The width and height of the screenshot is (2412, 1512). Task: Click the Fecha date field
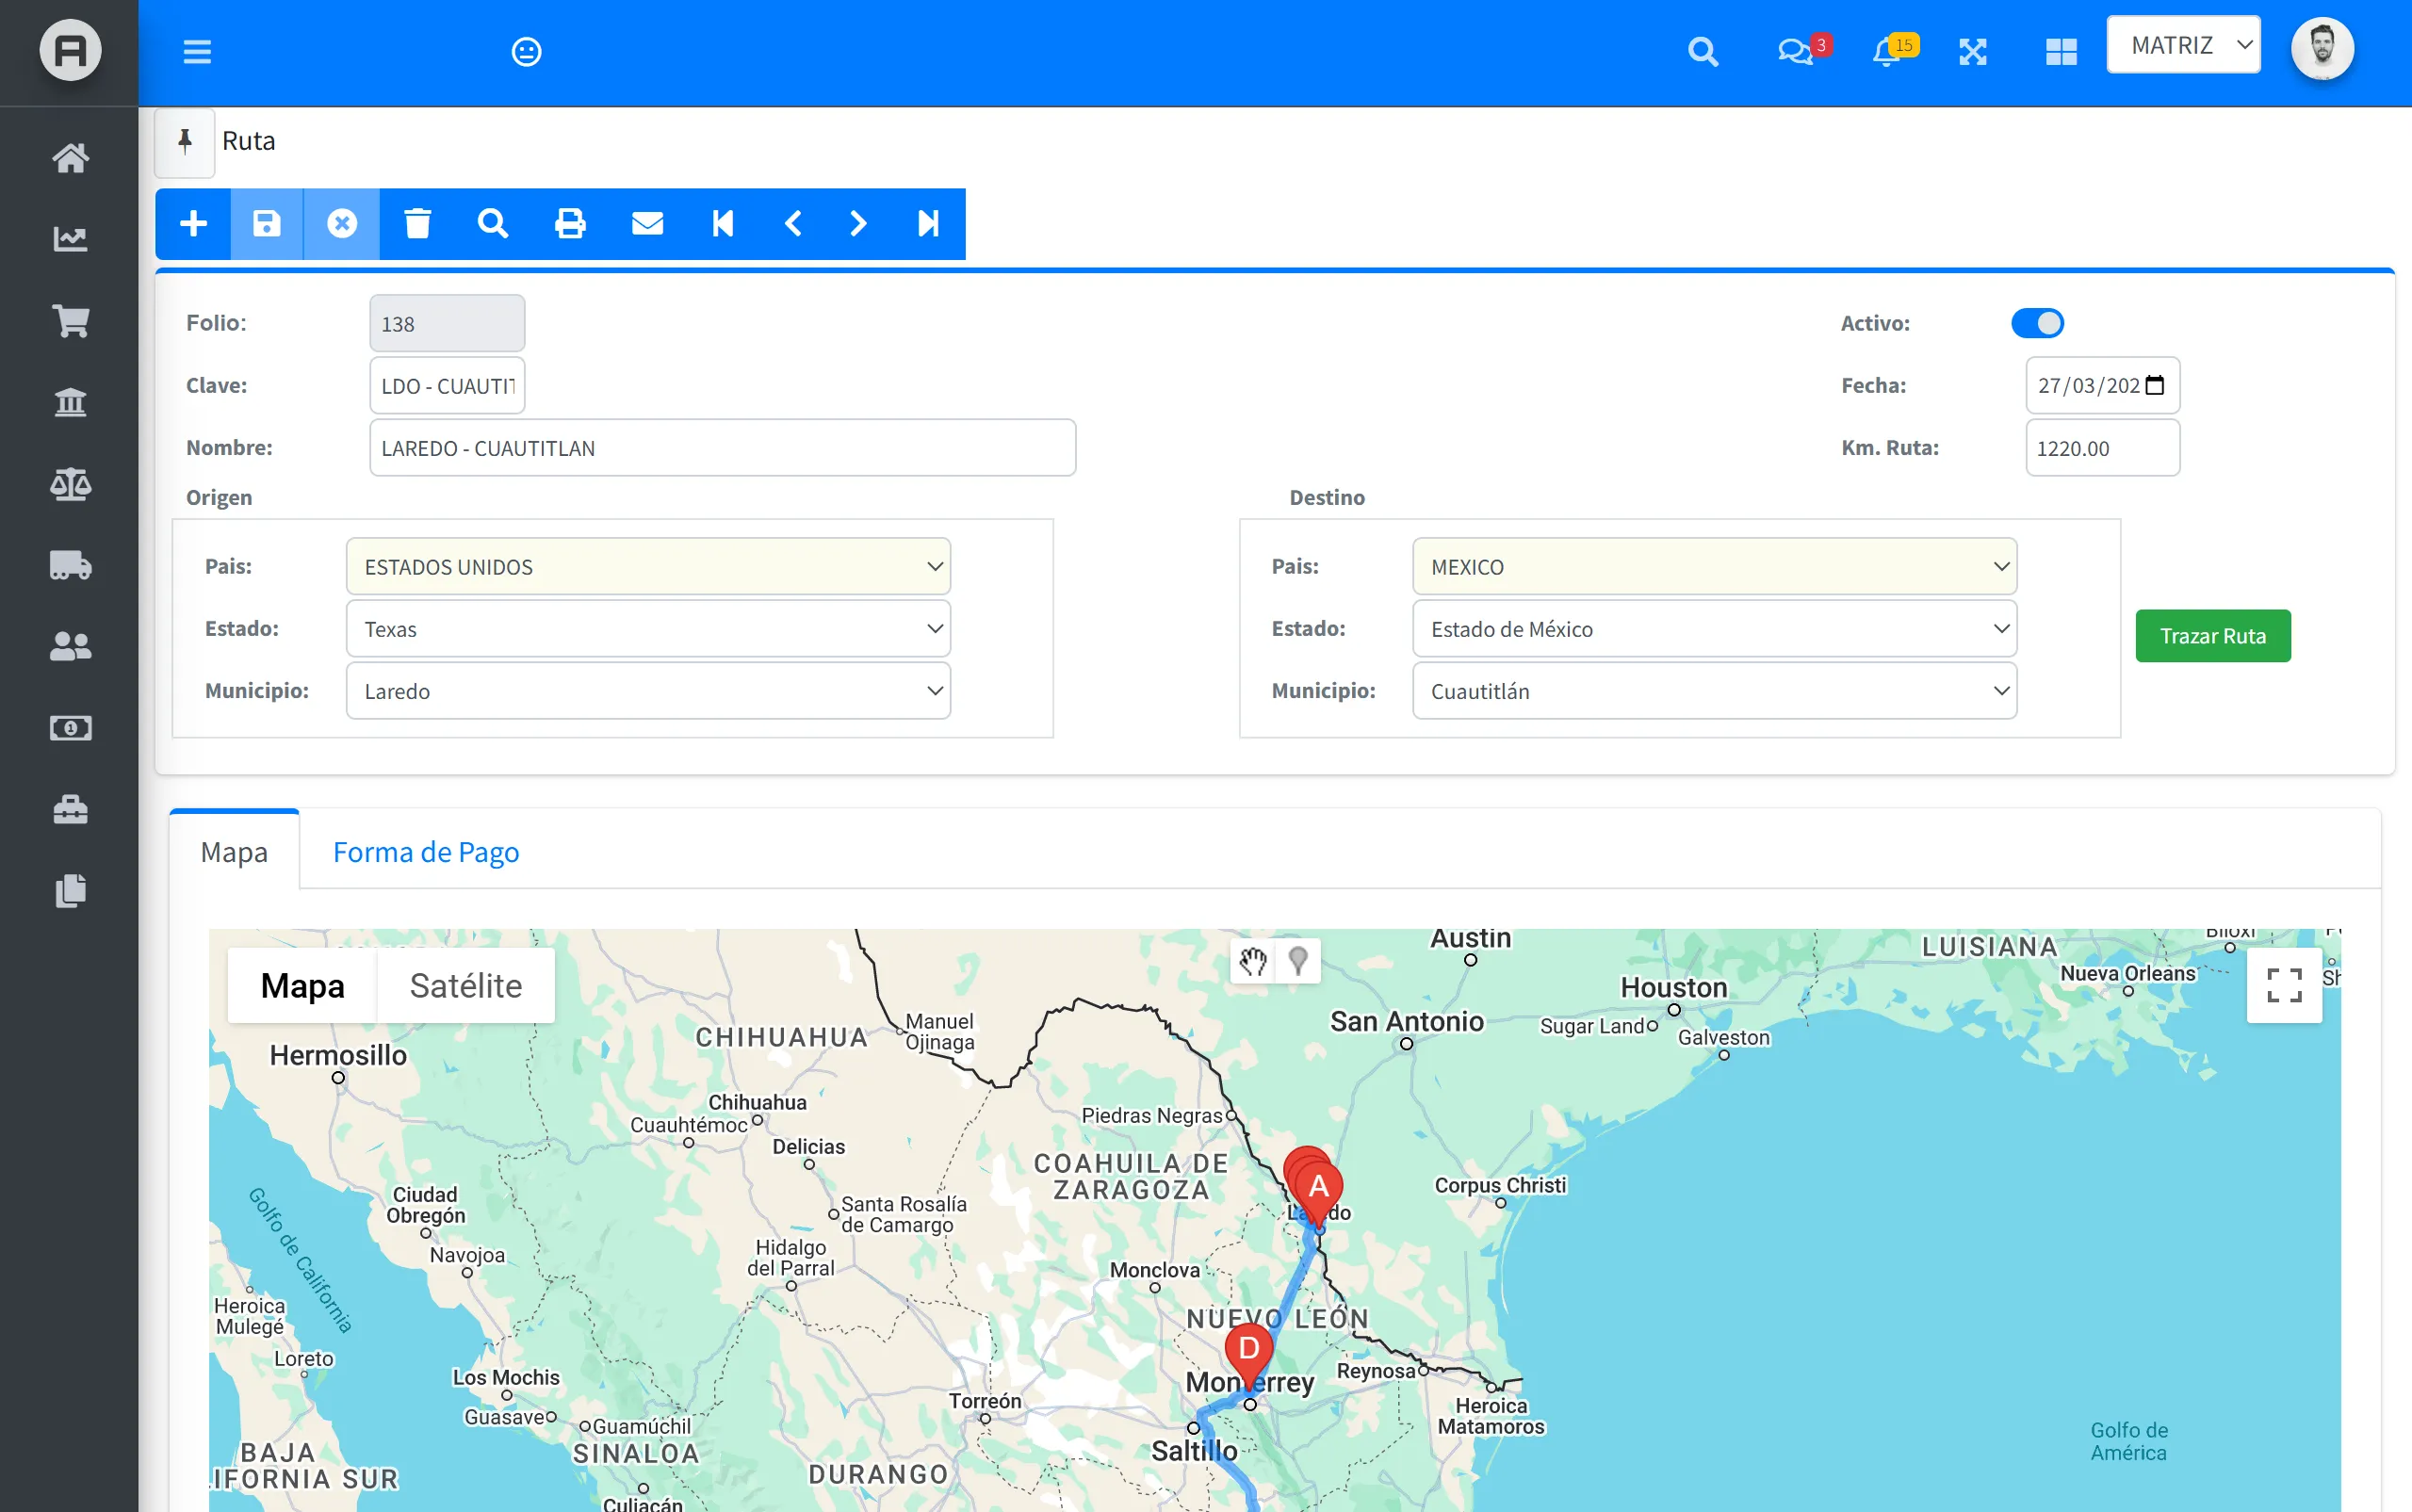tap(2102, 385)
